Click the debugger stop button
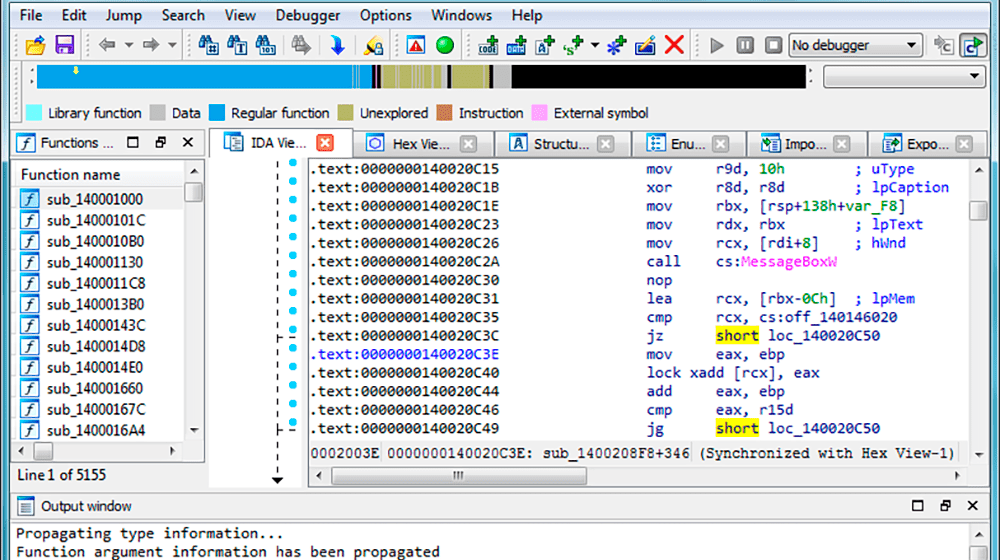 point(773,45)
